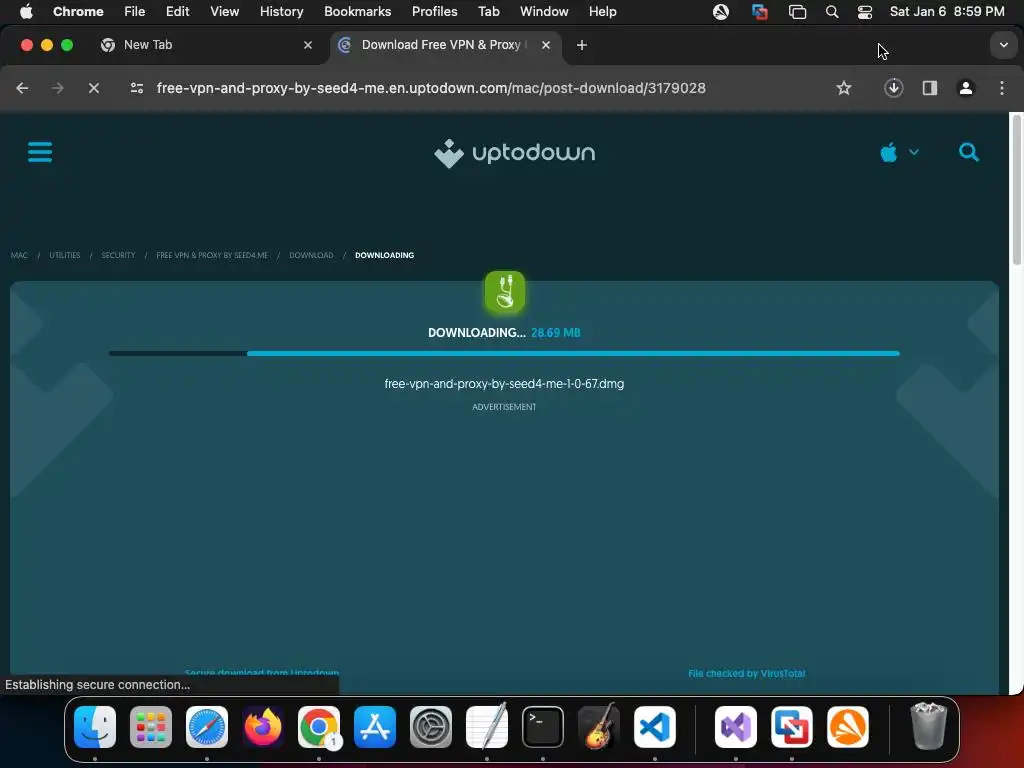Open Chrome three-dot menu
This screenshot has height=768, width=1024.
point(1002,88)
